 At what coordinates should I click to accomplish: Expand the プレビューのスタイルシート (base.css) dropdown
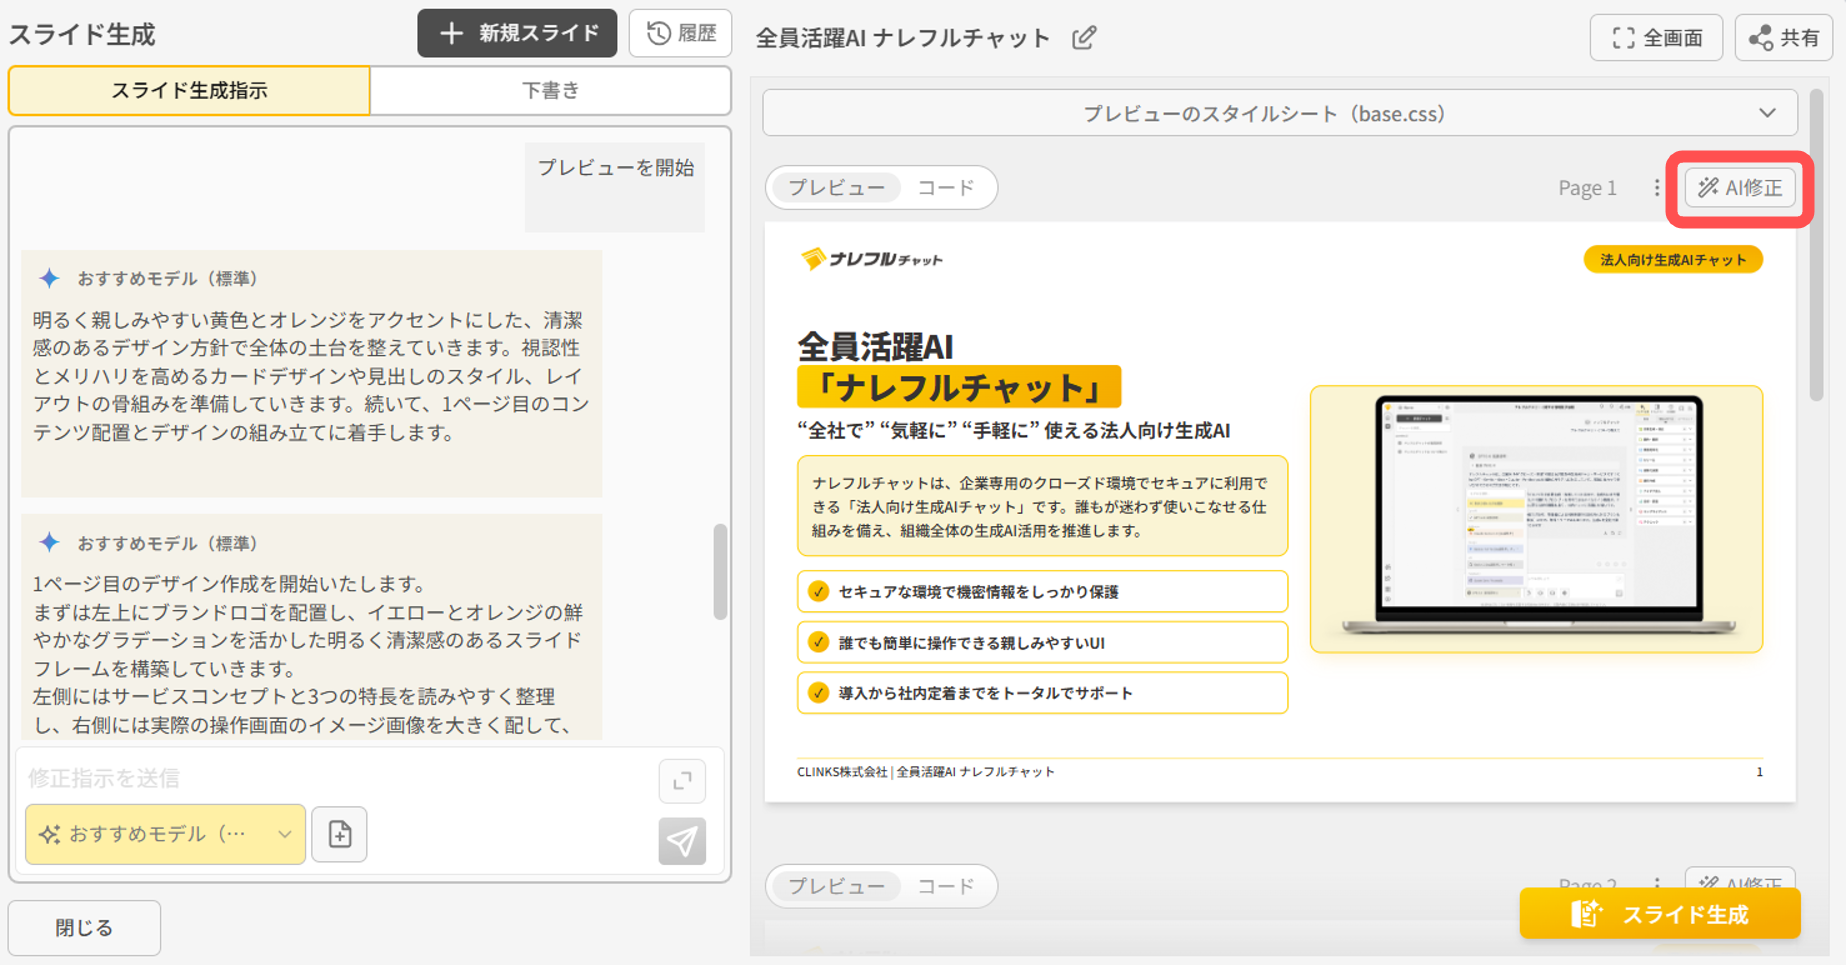[1279, 113]
